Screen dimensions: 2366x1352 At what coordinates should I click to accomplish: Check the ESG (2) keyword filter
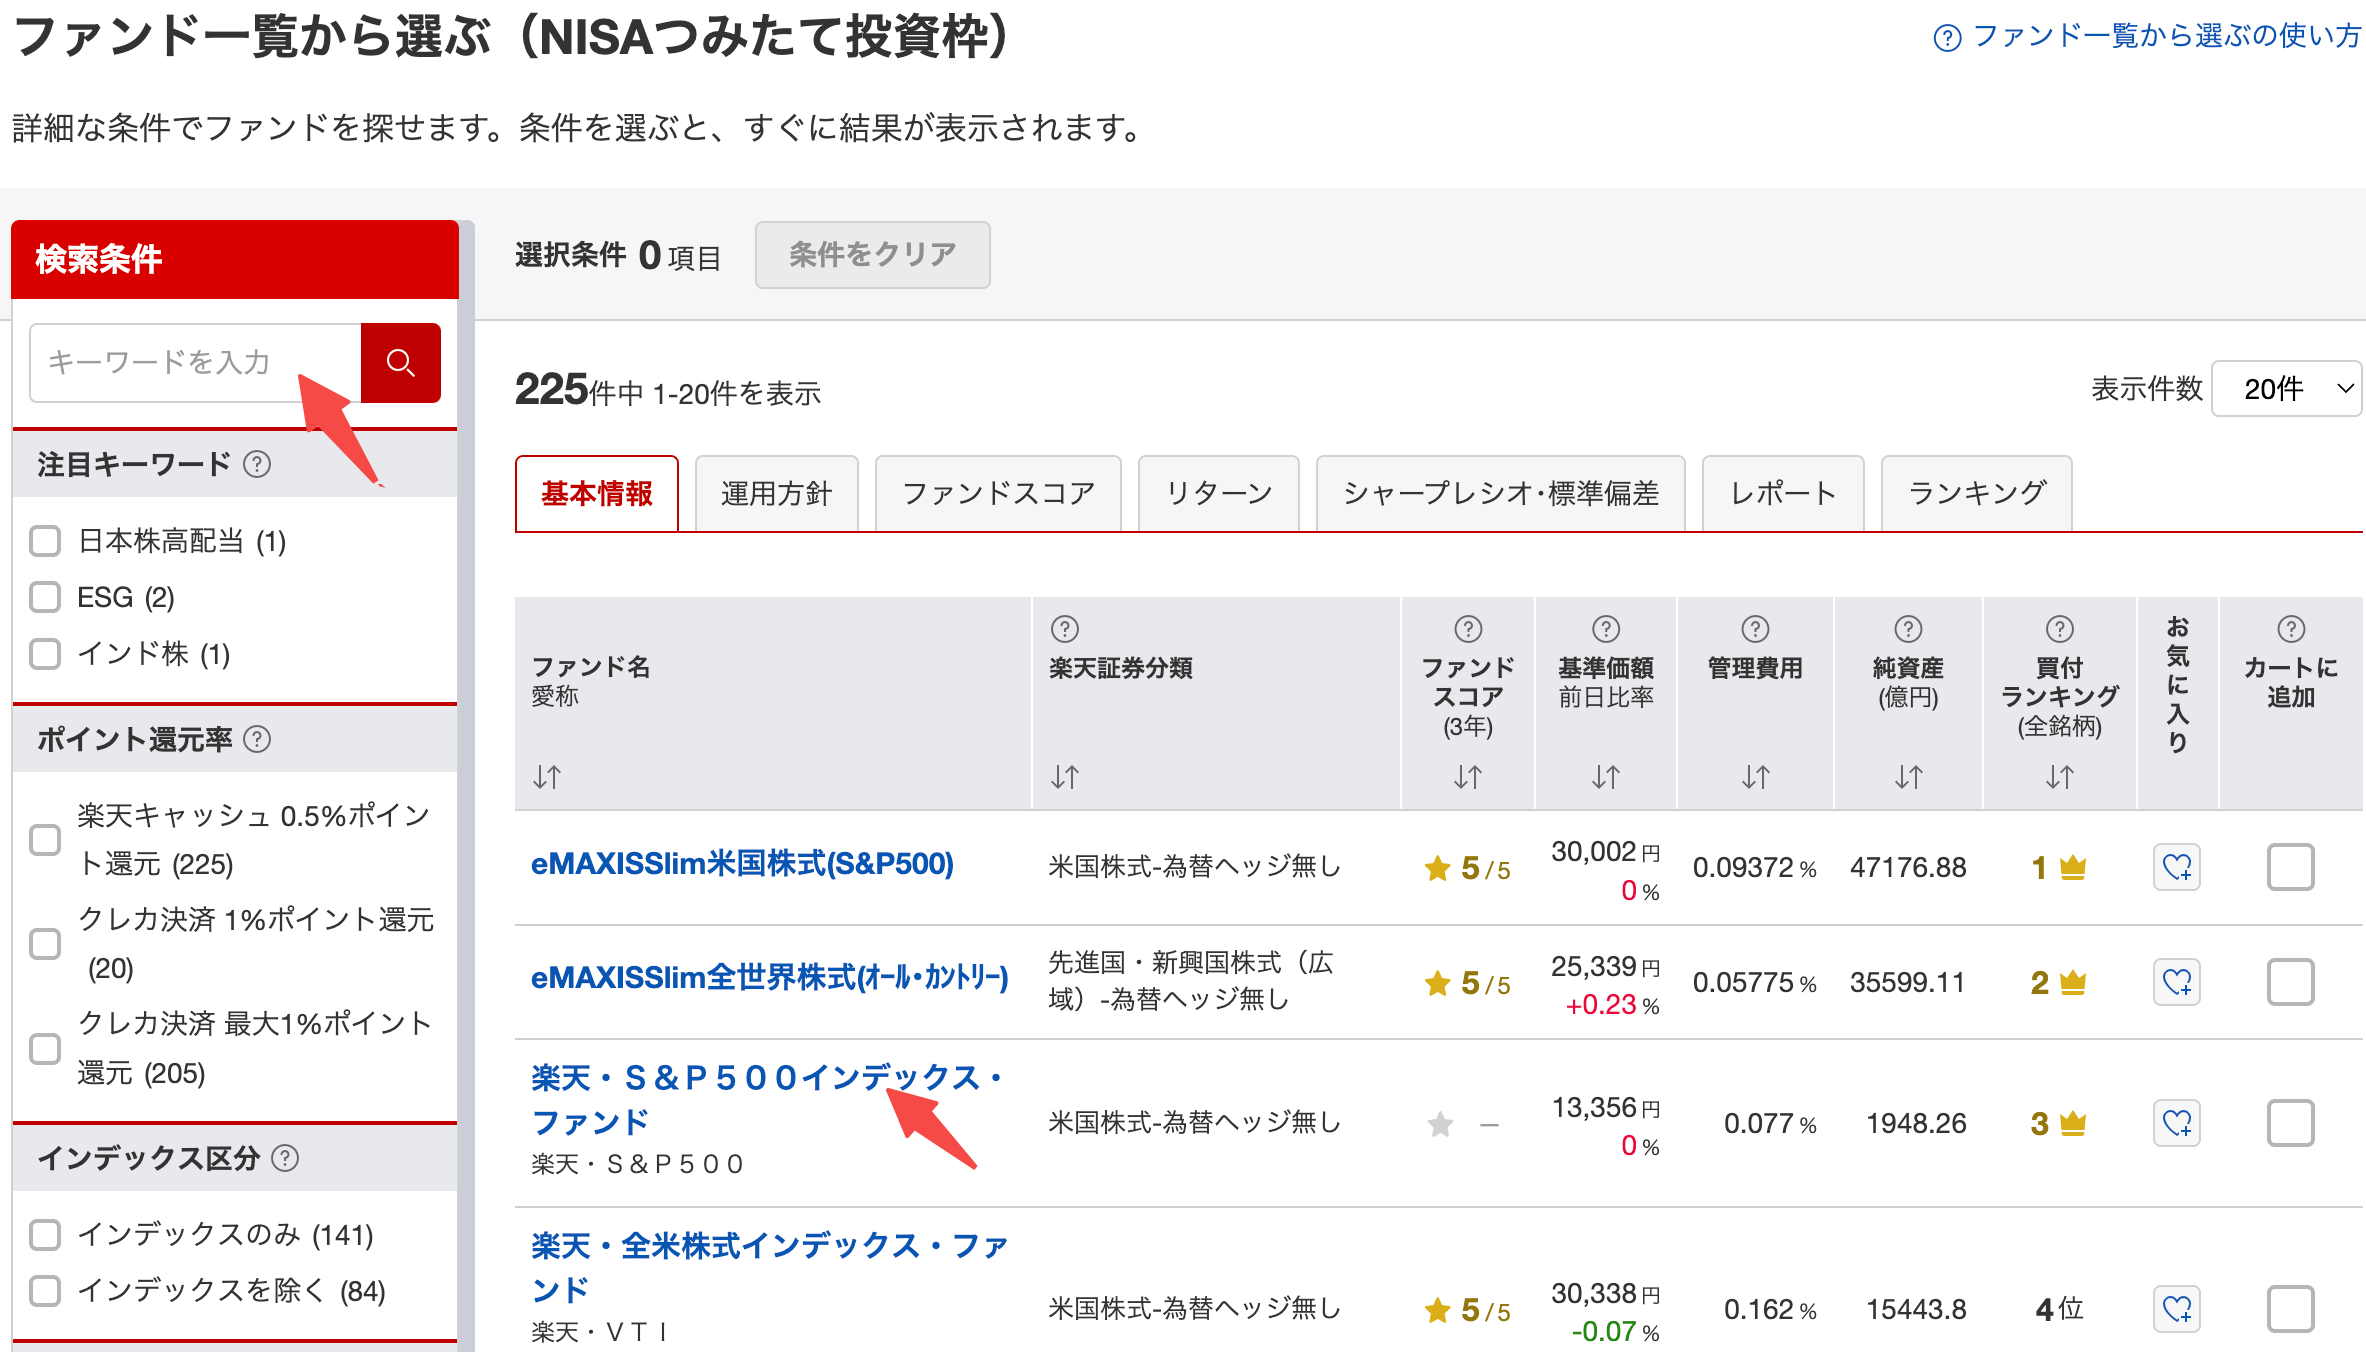coord(45,597)
